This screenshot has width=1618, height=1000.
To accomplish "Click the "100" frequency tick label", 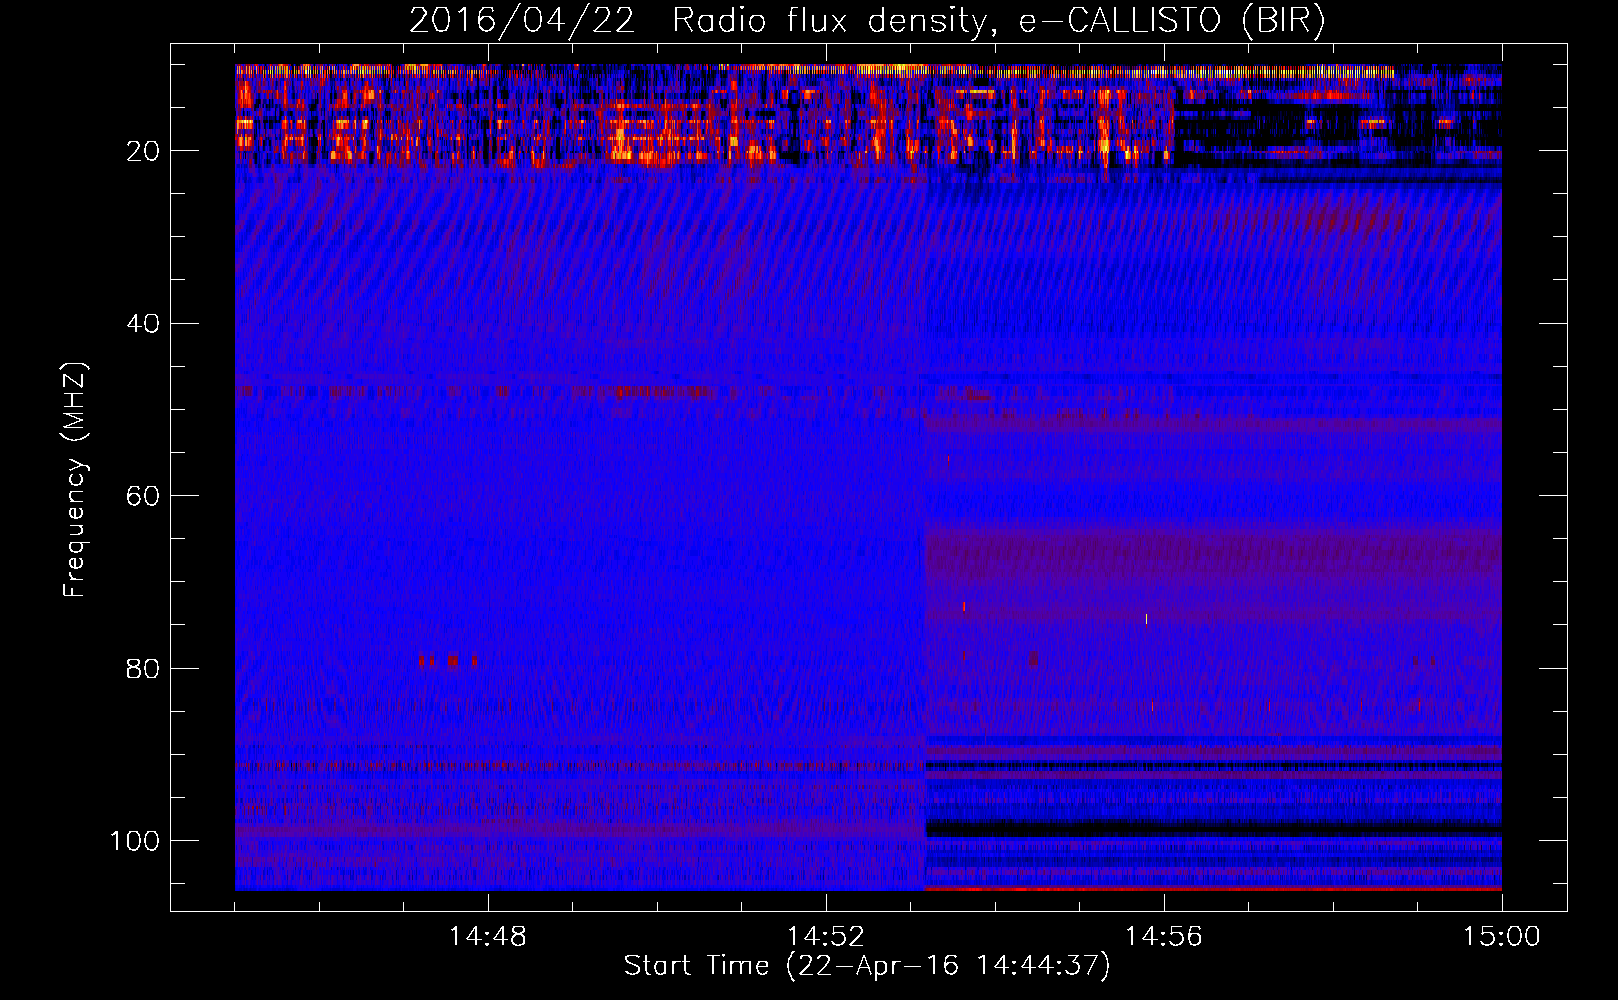I will click(135, 841).
